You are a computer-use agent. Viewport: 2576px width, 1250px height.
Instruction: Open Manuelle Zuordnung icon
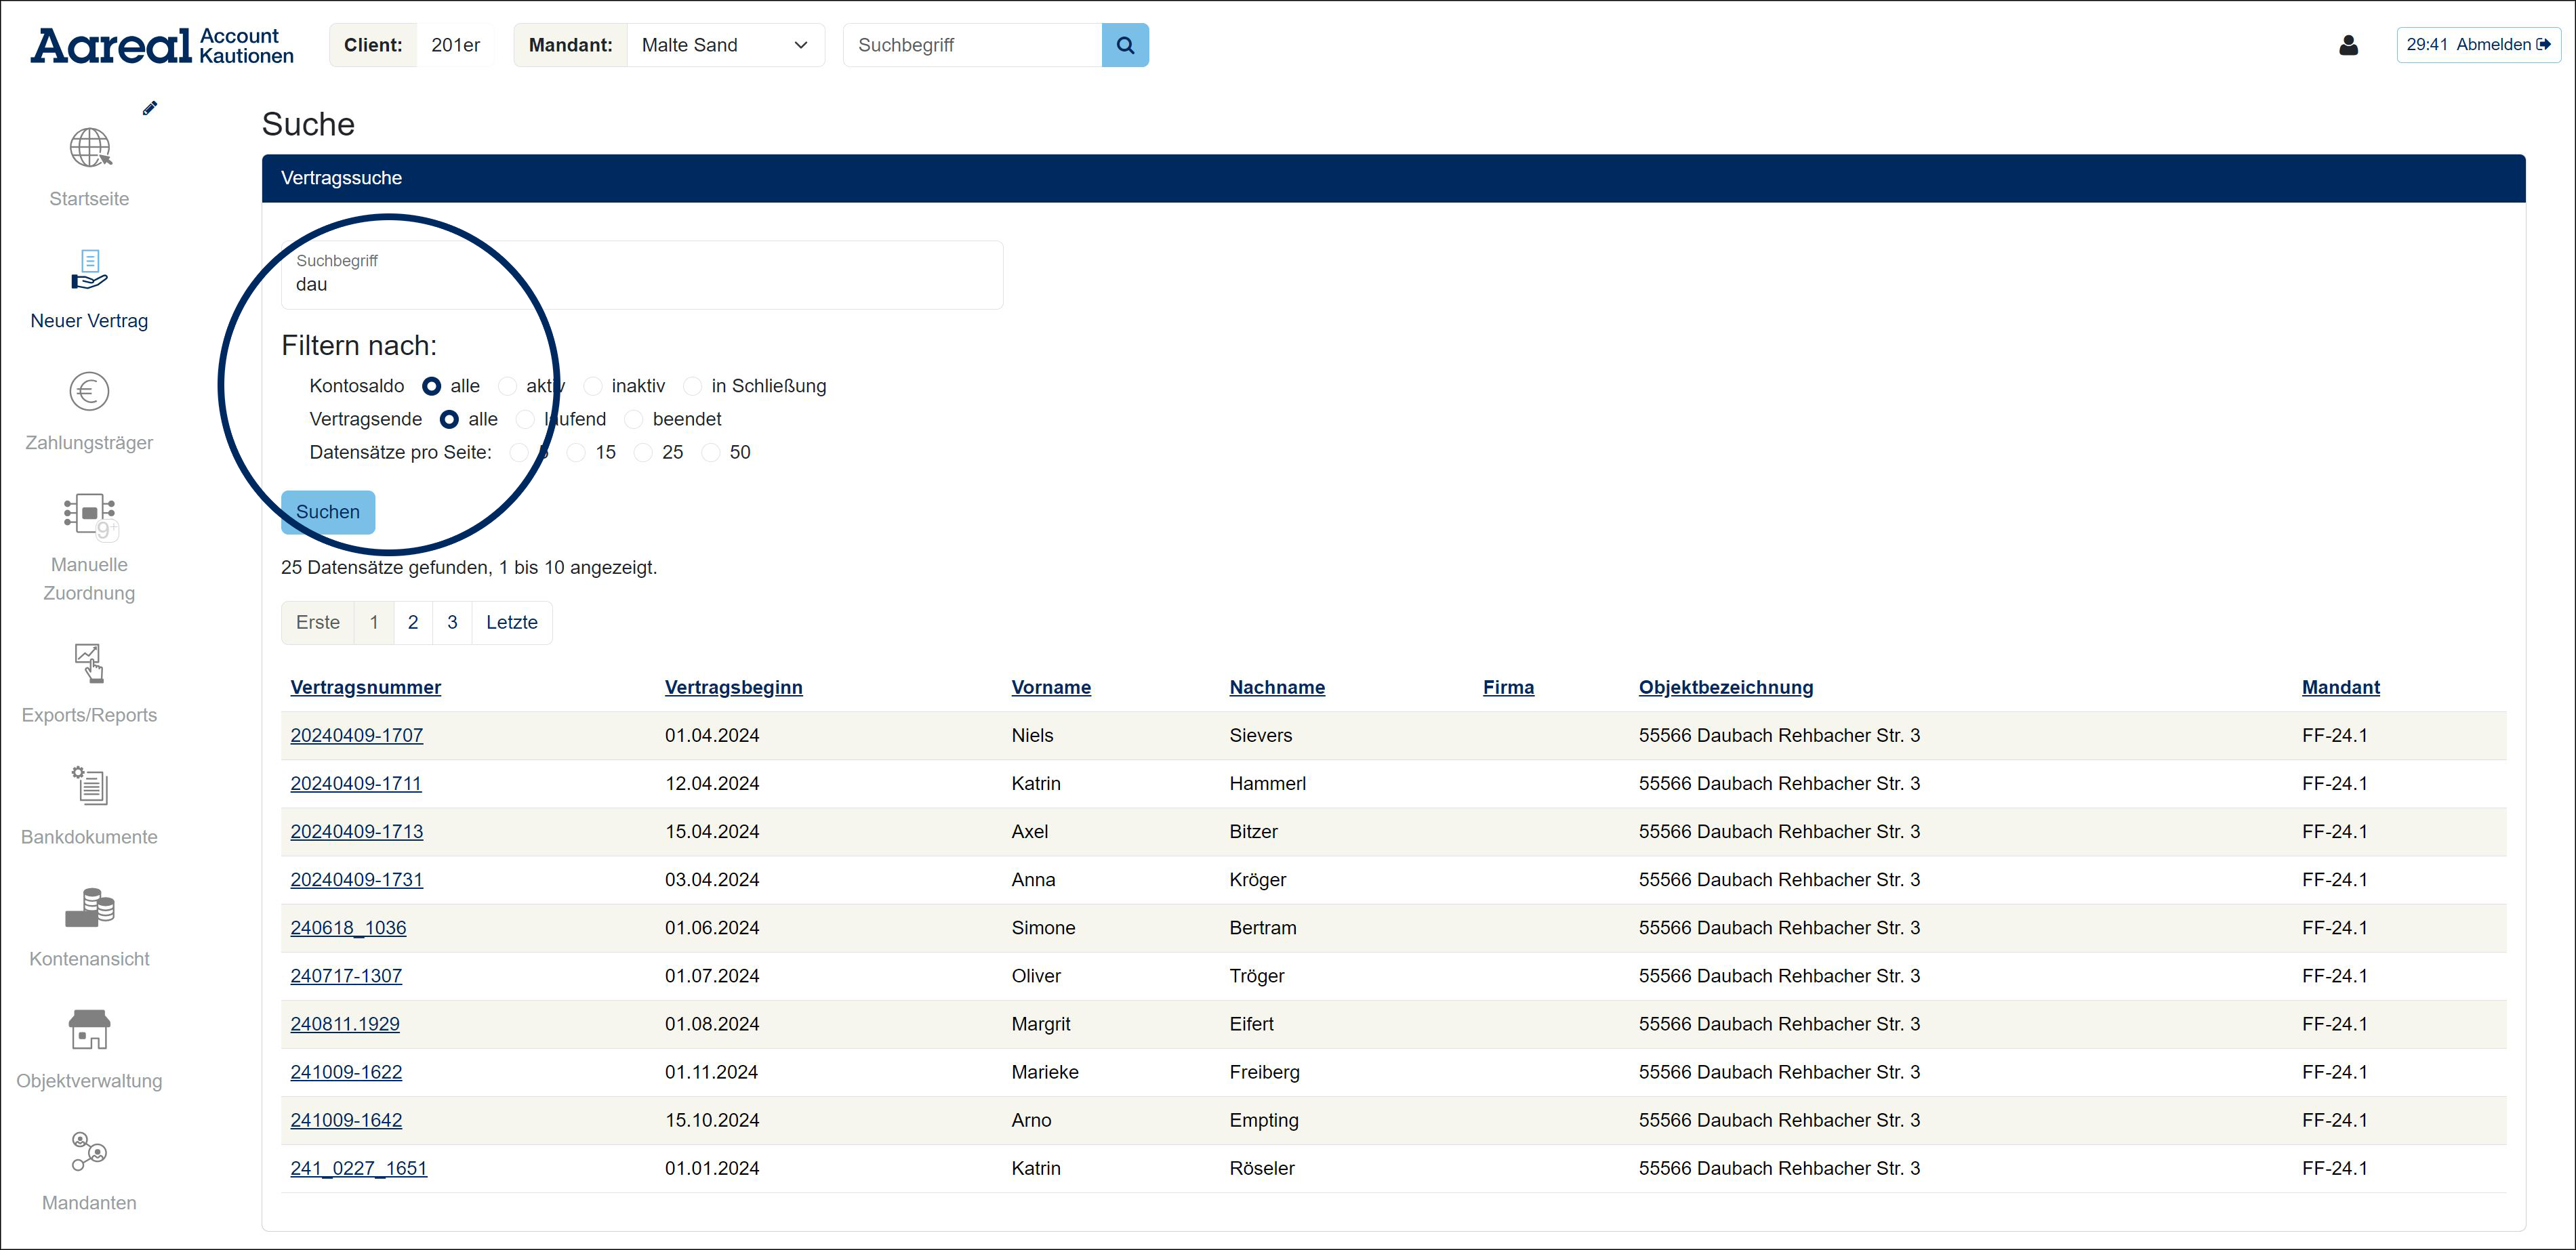click(x=89, y=514)
